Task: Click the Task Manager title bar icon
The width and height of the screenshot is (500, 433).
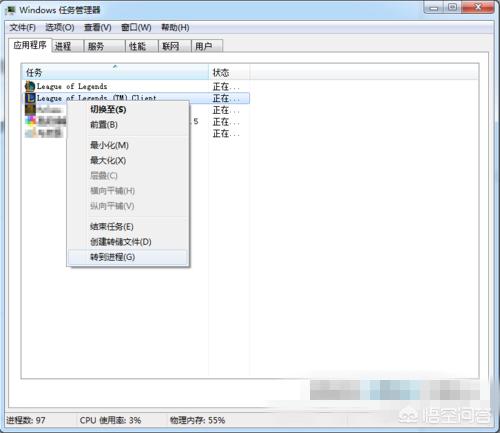Action: click(10, 10)
